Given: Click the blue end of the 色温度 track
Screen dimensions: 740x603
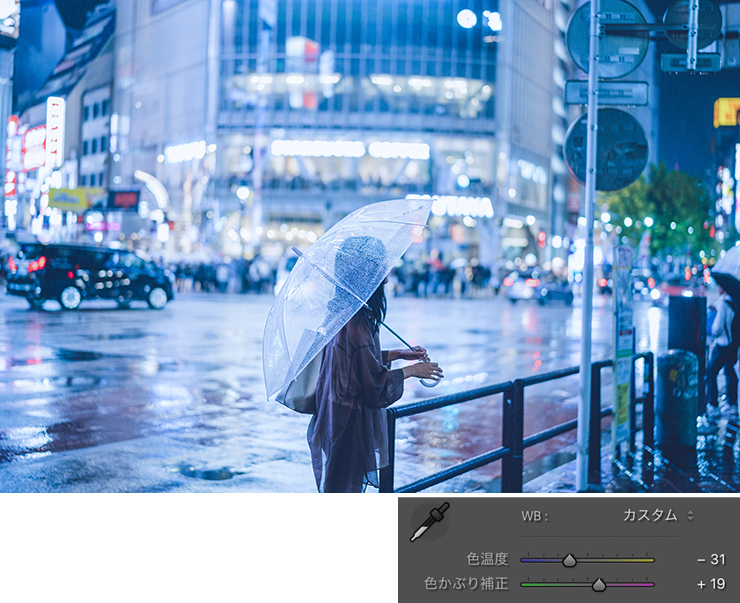Looking at the screenshot, I should (525, 561).
